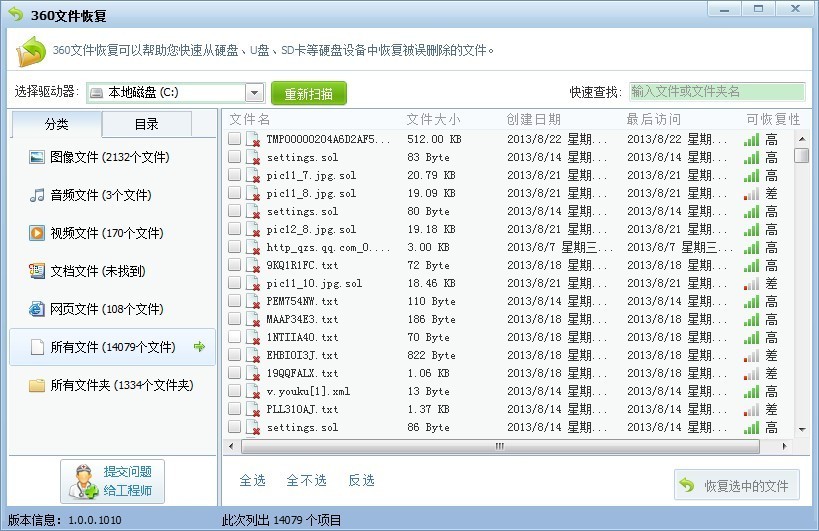The height and width of the screenshot is (531, 819).
Task: Click the web page files IE icon
Action: tap(37, 309)
